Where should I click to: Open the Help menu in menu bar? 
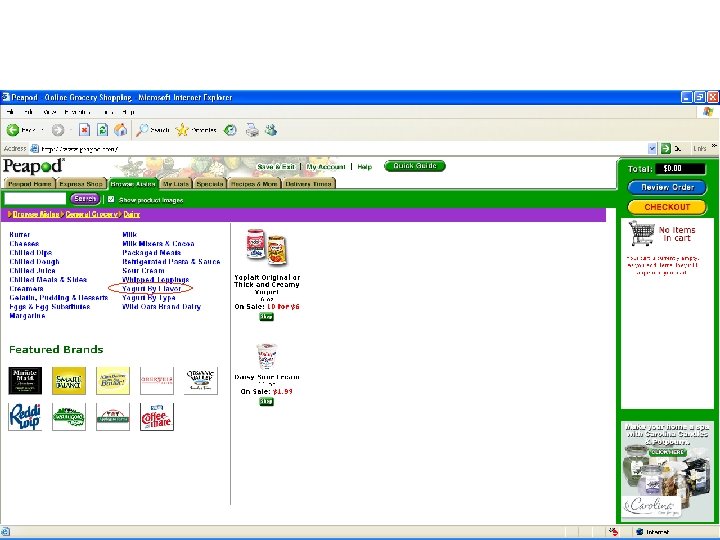pos(128,112)
